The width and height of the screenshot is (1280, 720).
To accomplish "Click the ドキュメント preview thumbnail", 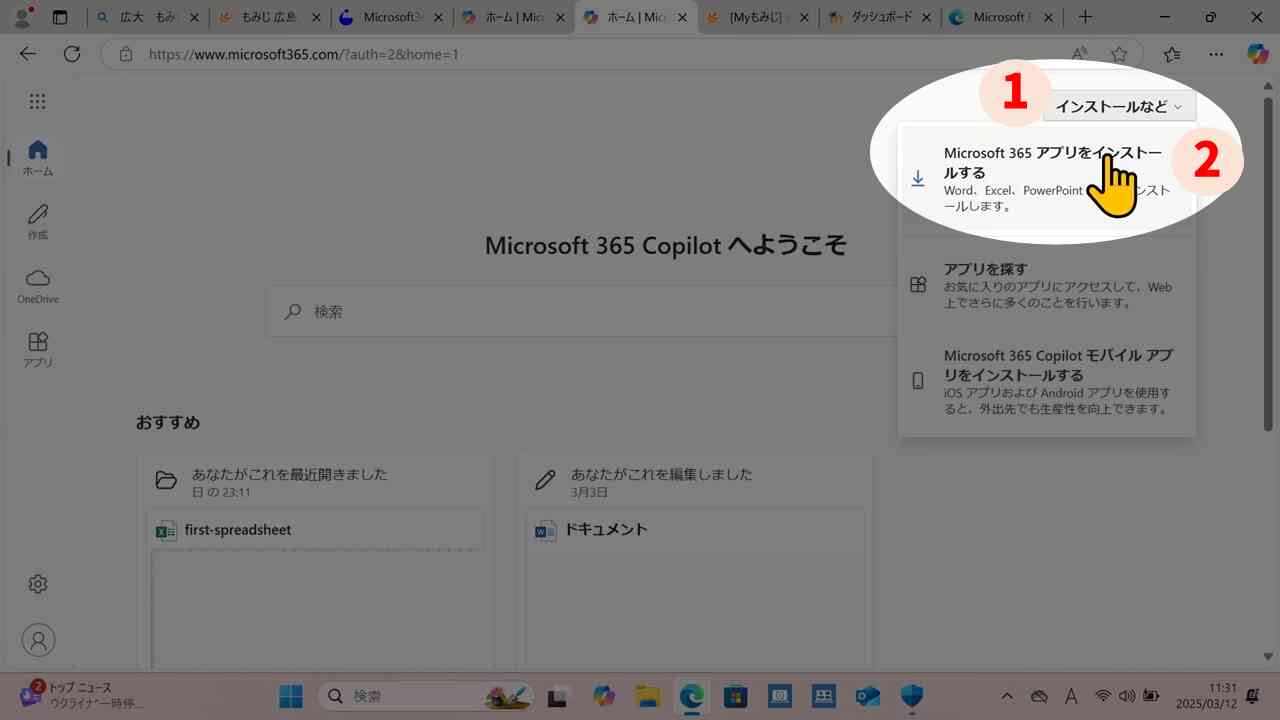I will click(695, 608).
